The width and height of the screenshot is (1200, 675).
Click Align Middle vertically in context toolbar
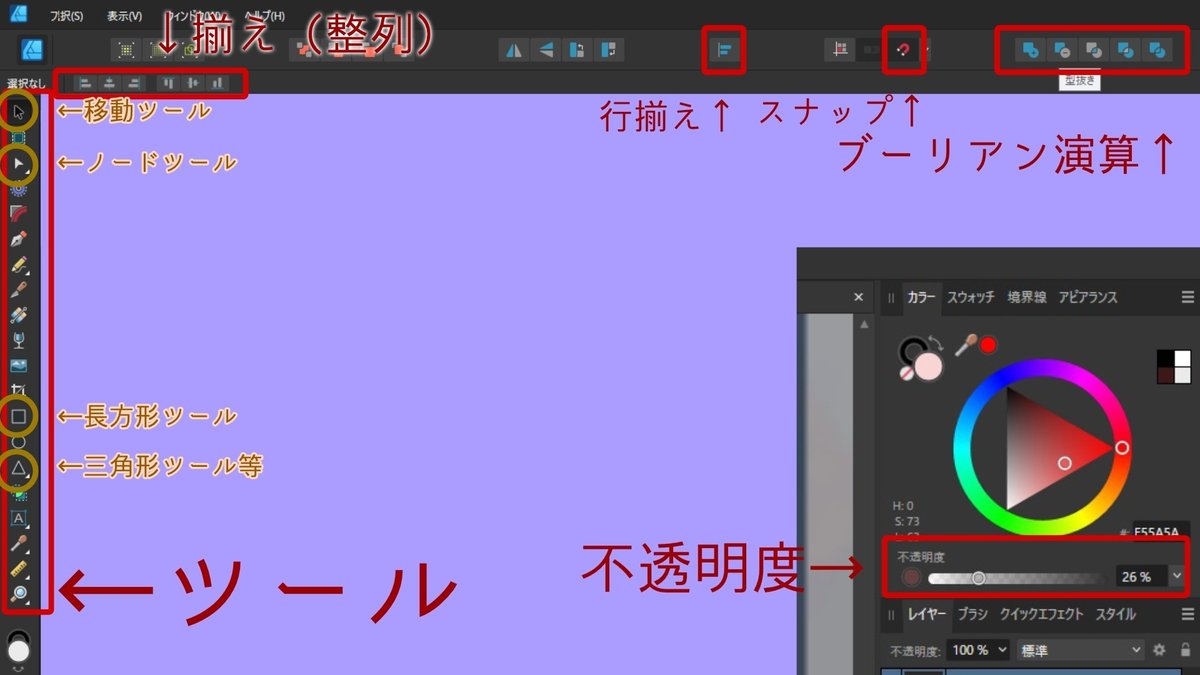click(x=193, y=83)
